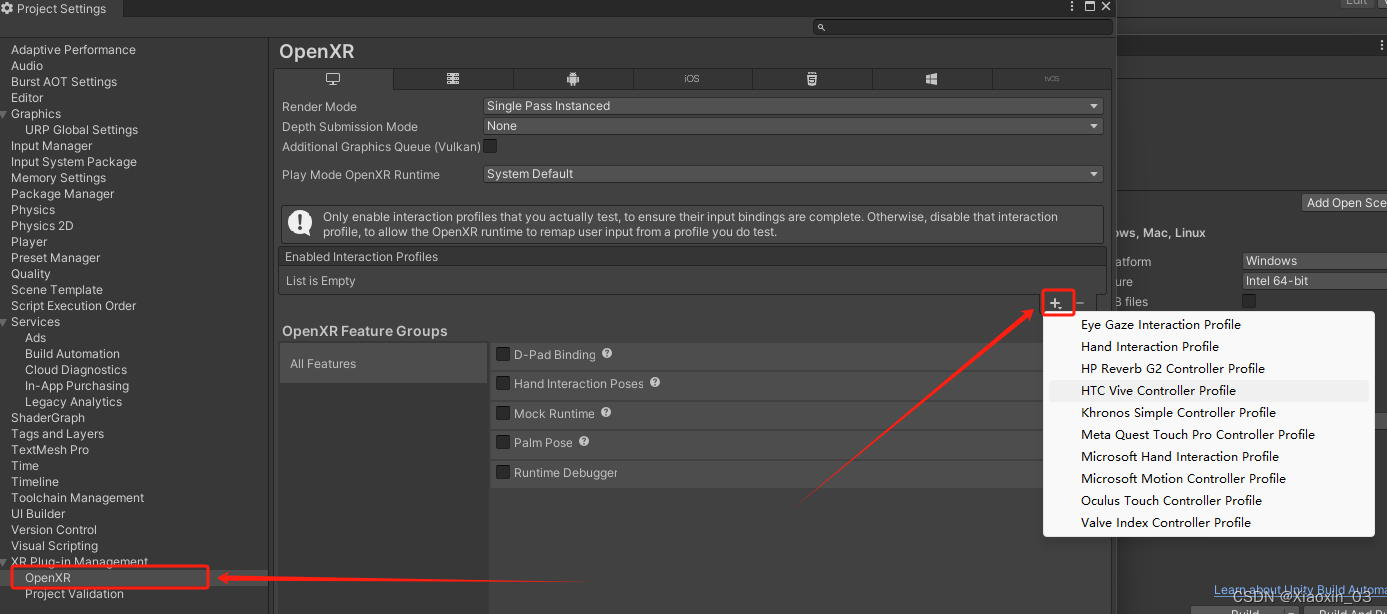
Task: Open the Learn about Unity Build Automation link
Action: [1298, 590]
